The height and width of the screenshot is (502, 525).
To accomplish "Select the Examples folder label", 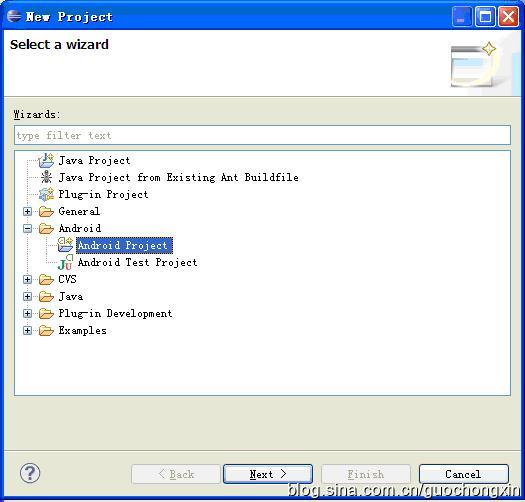I will (x=82, y=331).
